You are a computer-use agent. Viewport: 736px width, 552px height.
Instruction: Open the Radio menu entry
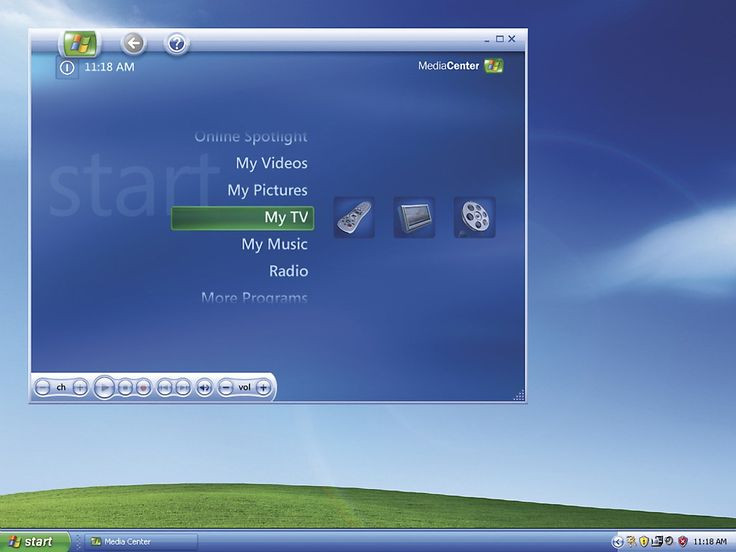[288, 271]
